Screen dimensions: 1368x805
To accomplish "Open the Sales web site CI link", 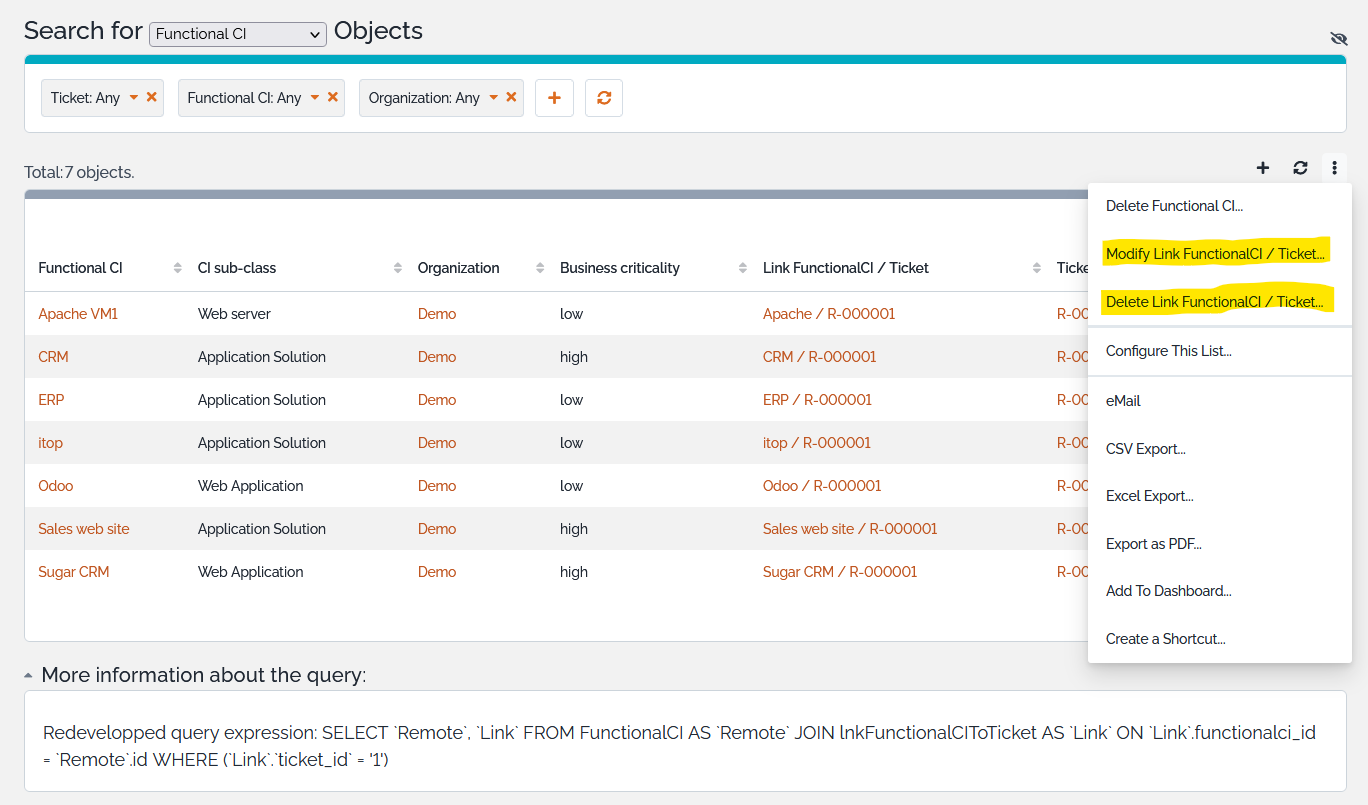I will [x=84, y=529].
